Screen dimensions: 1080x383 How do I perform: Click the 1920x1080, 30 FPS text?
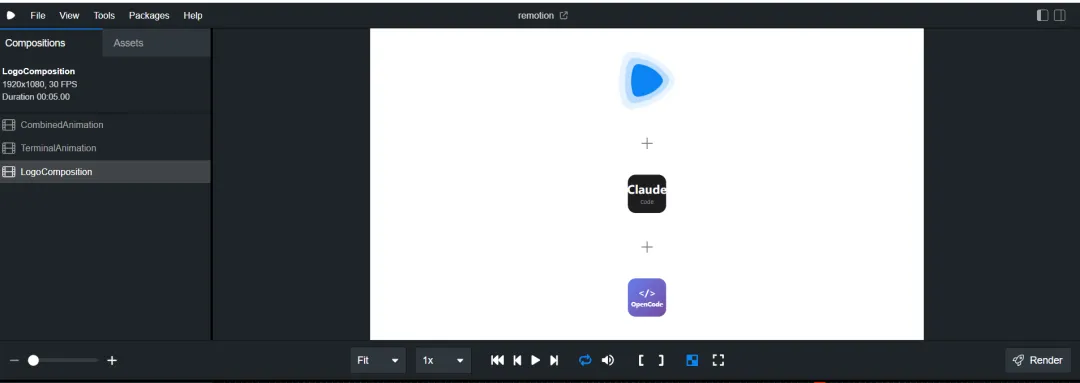tap(40, 84)
